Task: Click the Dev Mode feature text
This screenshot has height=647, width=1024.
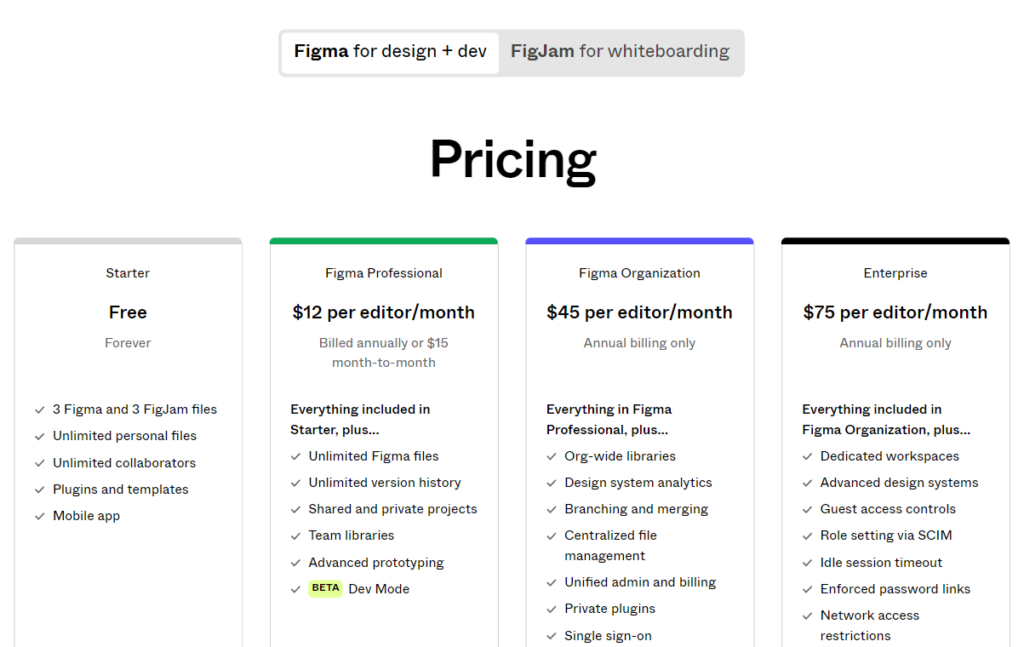Action: tap(379, 589)
